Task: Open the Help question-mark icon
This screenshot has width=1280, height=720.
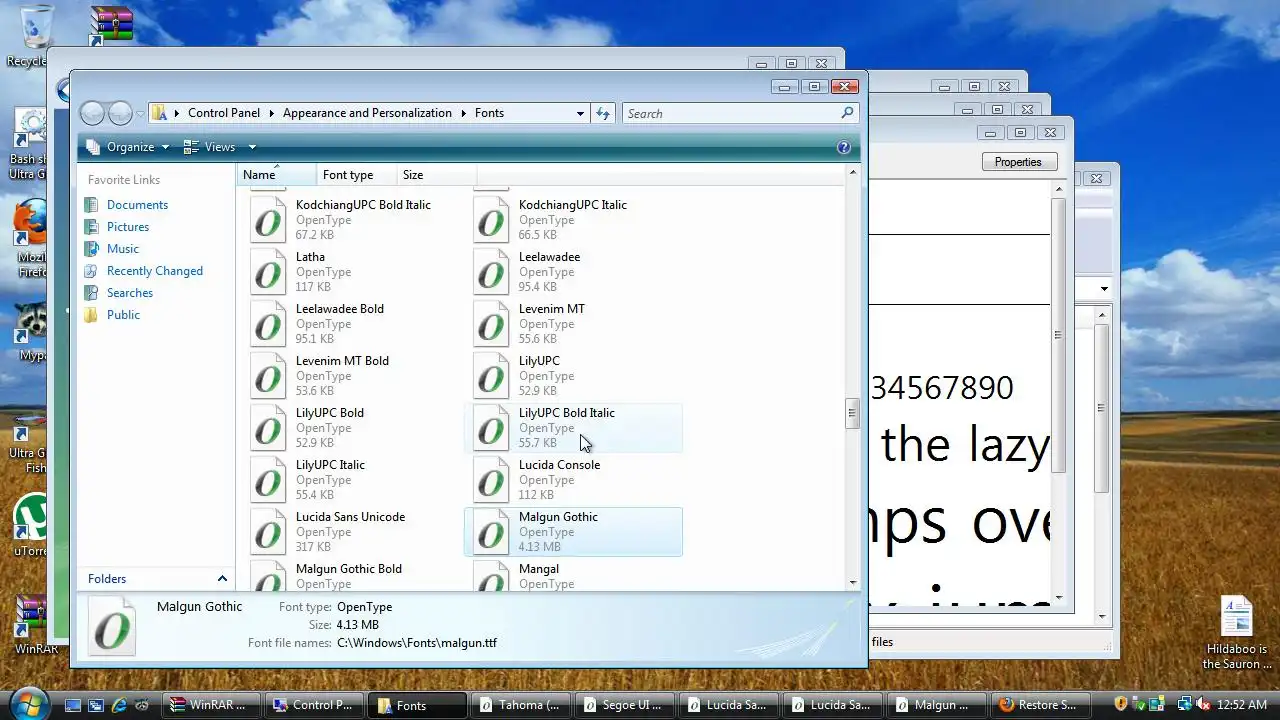Action: [x=844, y=147]
